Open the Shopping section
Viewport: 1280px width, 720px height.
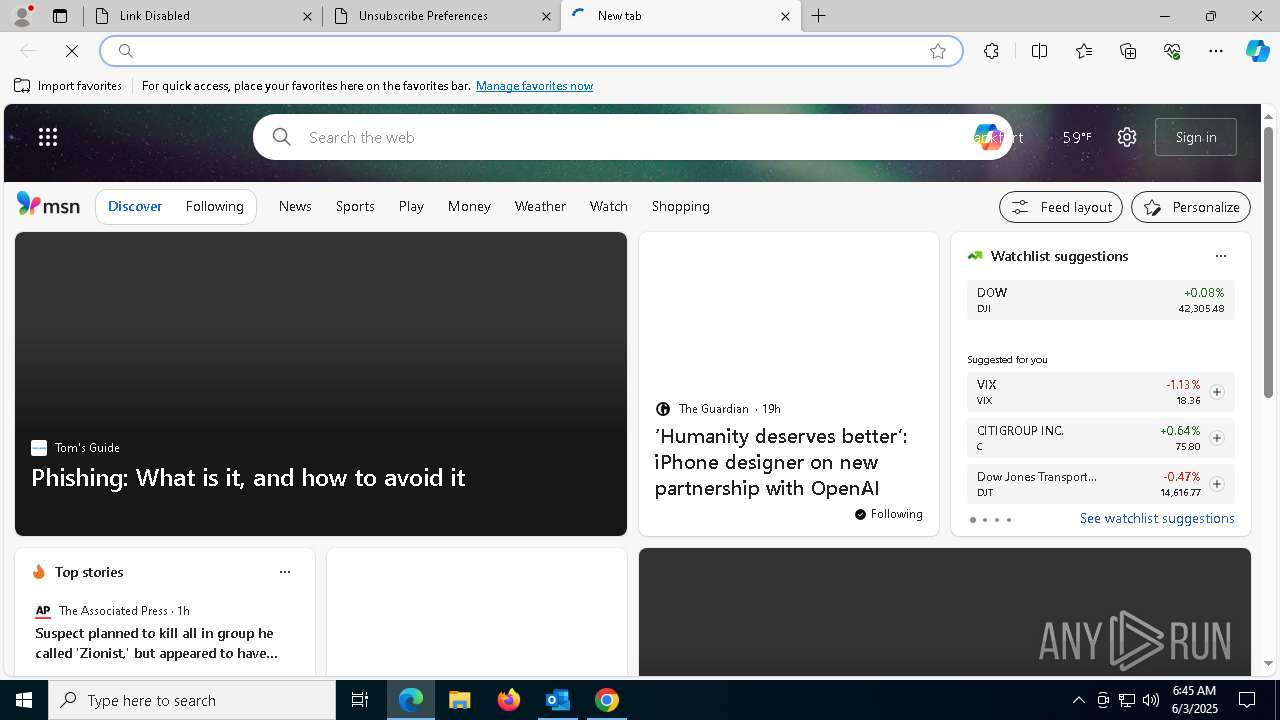pos(680,206)
